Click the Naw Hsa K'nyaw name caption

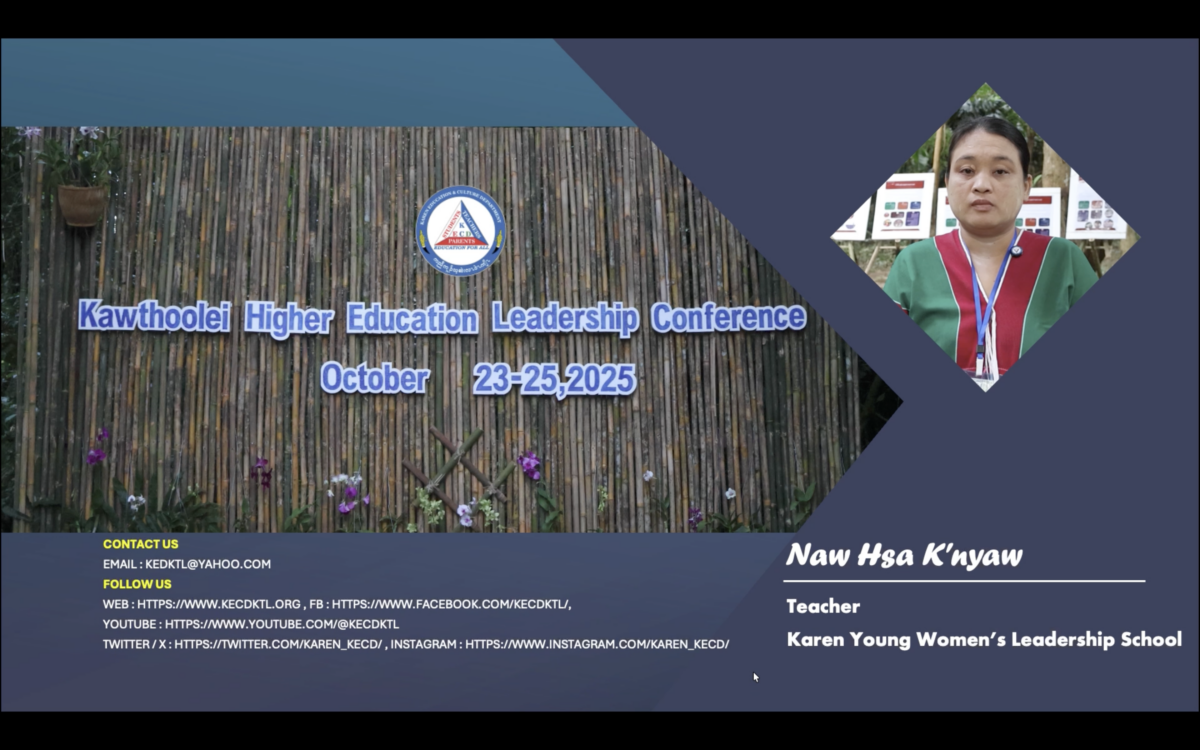[x=904, y=555]
